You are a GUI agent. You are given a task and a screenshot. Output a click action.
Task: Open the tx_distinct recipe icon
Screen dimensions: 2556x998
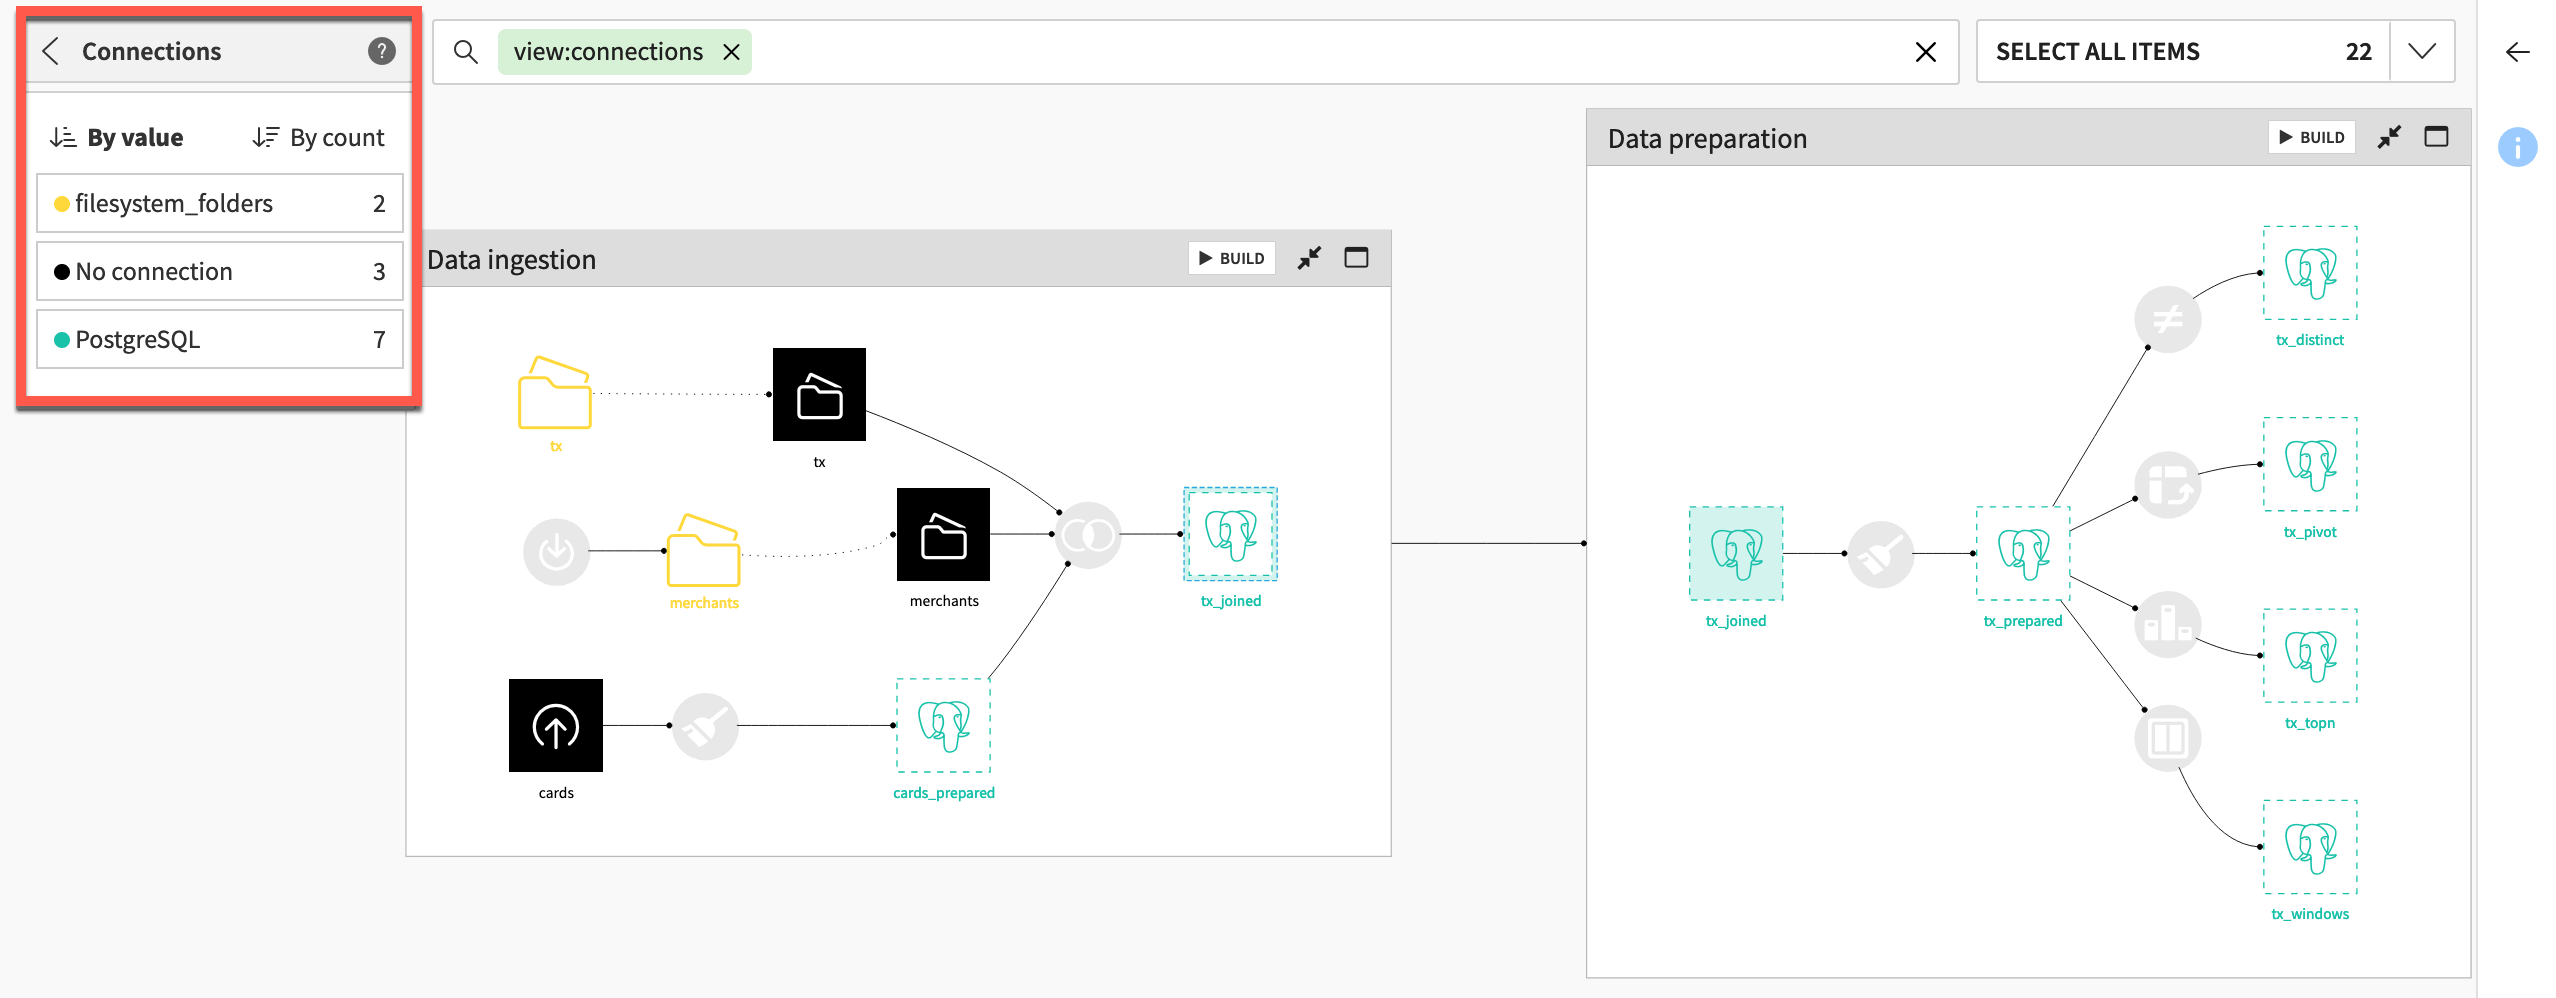click(2168, 320)
